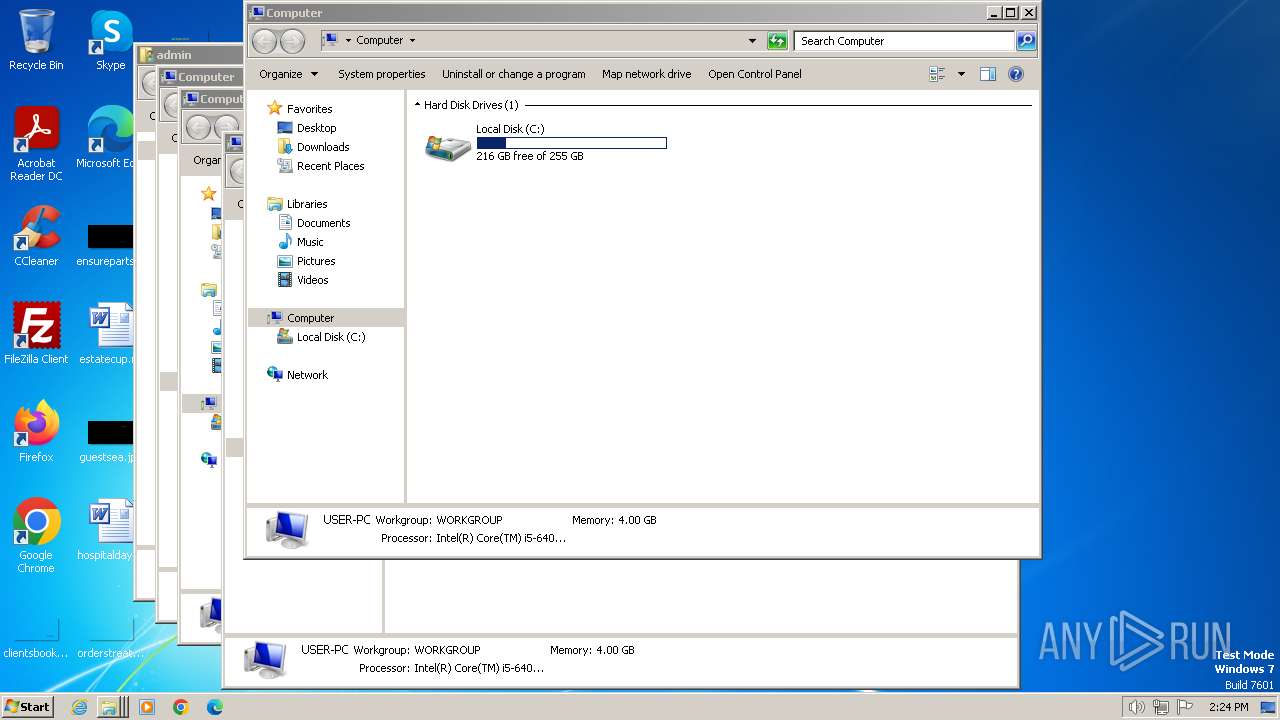Click the Back arrow in the front Computer window
1280x720 pixels.
click(x=264, y=41)
